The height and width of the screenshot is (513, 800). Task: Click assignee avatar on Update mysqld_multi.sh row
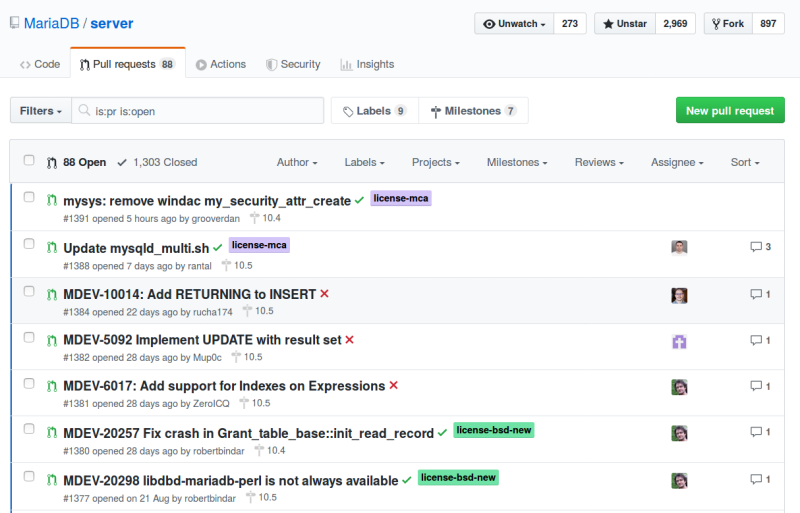tap(679, 248)
